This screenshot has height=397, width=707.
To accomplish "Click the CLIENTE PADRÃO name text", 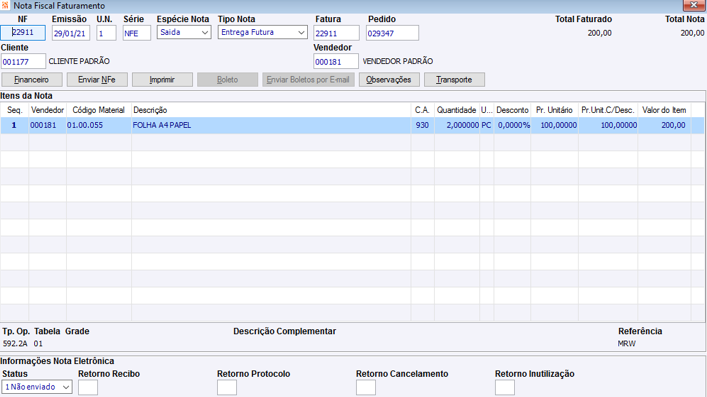I will point(79,61).
